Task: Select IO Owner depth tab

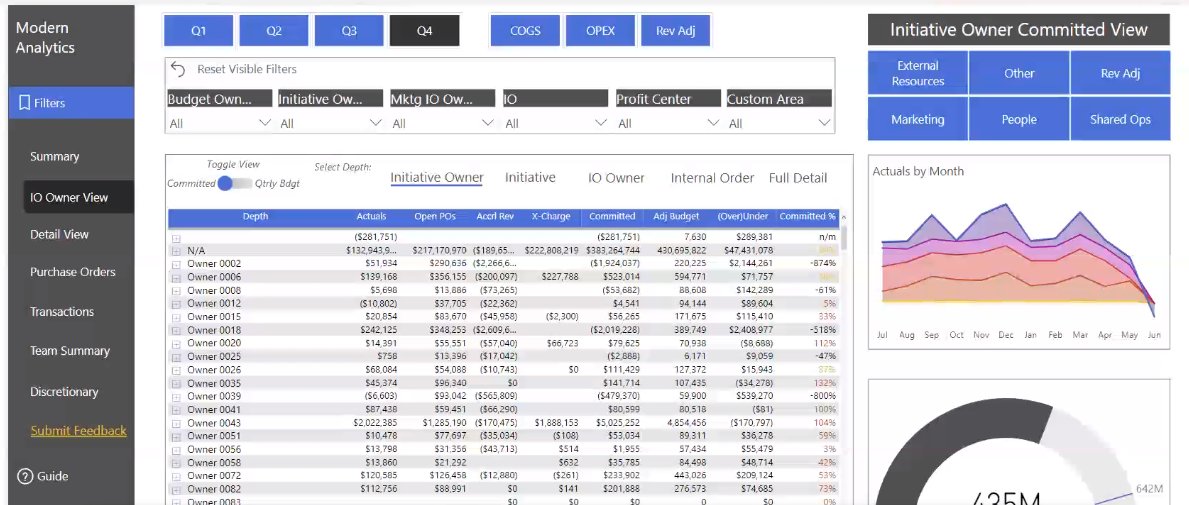Action: pyautogui.click(x=616, y=178)
